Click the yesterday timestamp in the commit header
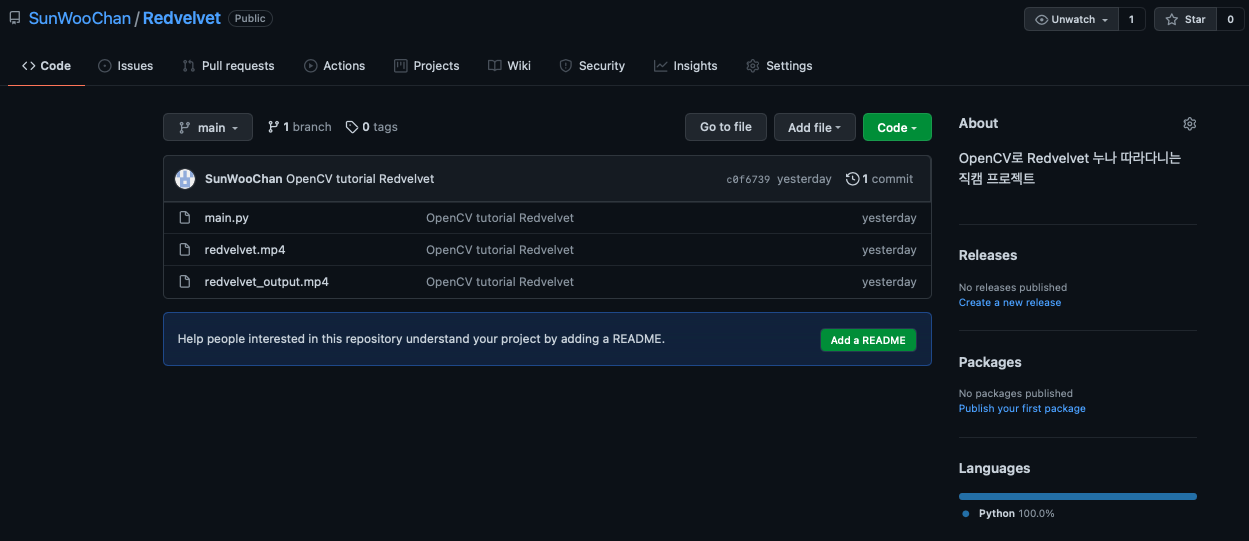 [804, 179]
